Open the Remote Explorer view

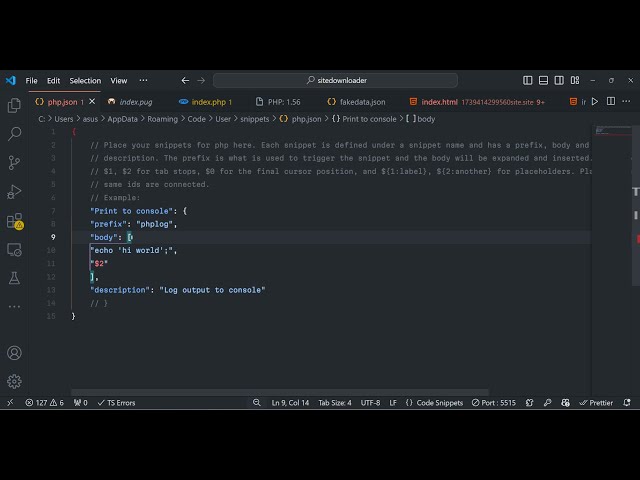tap(14, 249)
